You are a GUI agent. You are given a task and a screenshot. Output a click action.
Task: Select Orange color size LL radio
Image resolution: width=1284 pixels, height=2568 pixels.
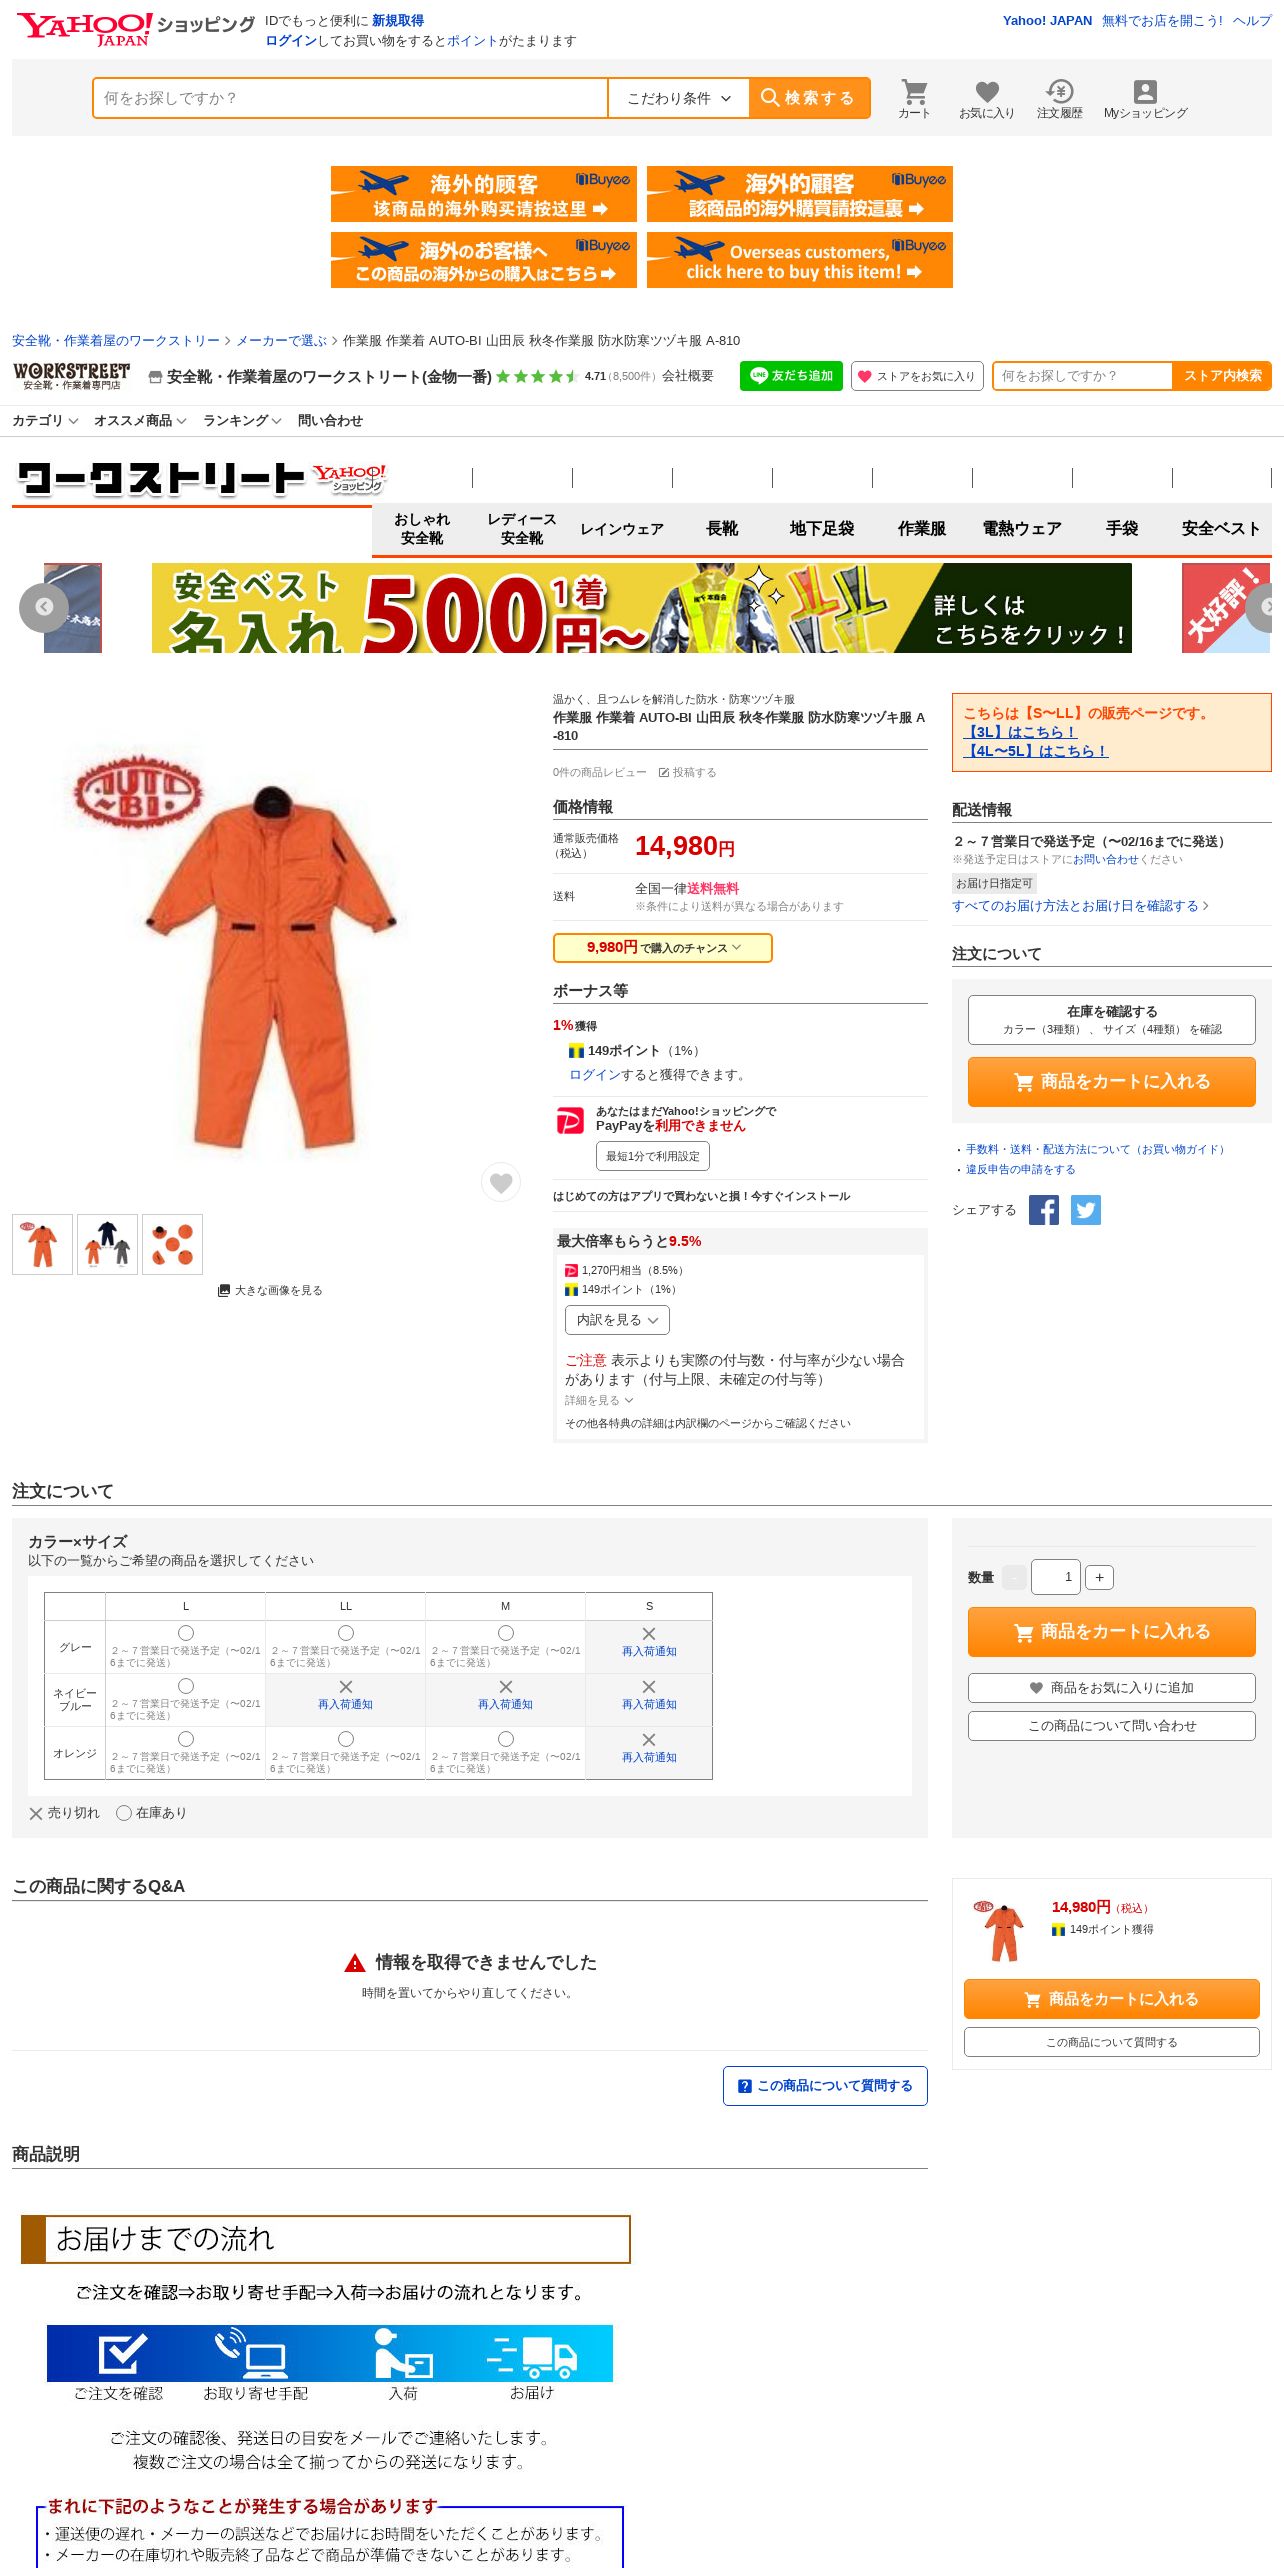point(346,1739)
